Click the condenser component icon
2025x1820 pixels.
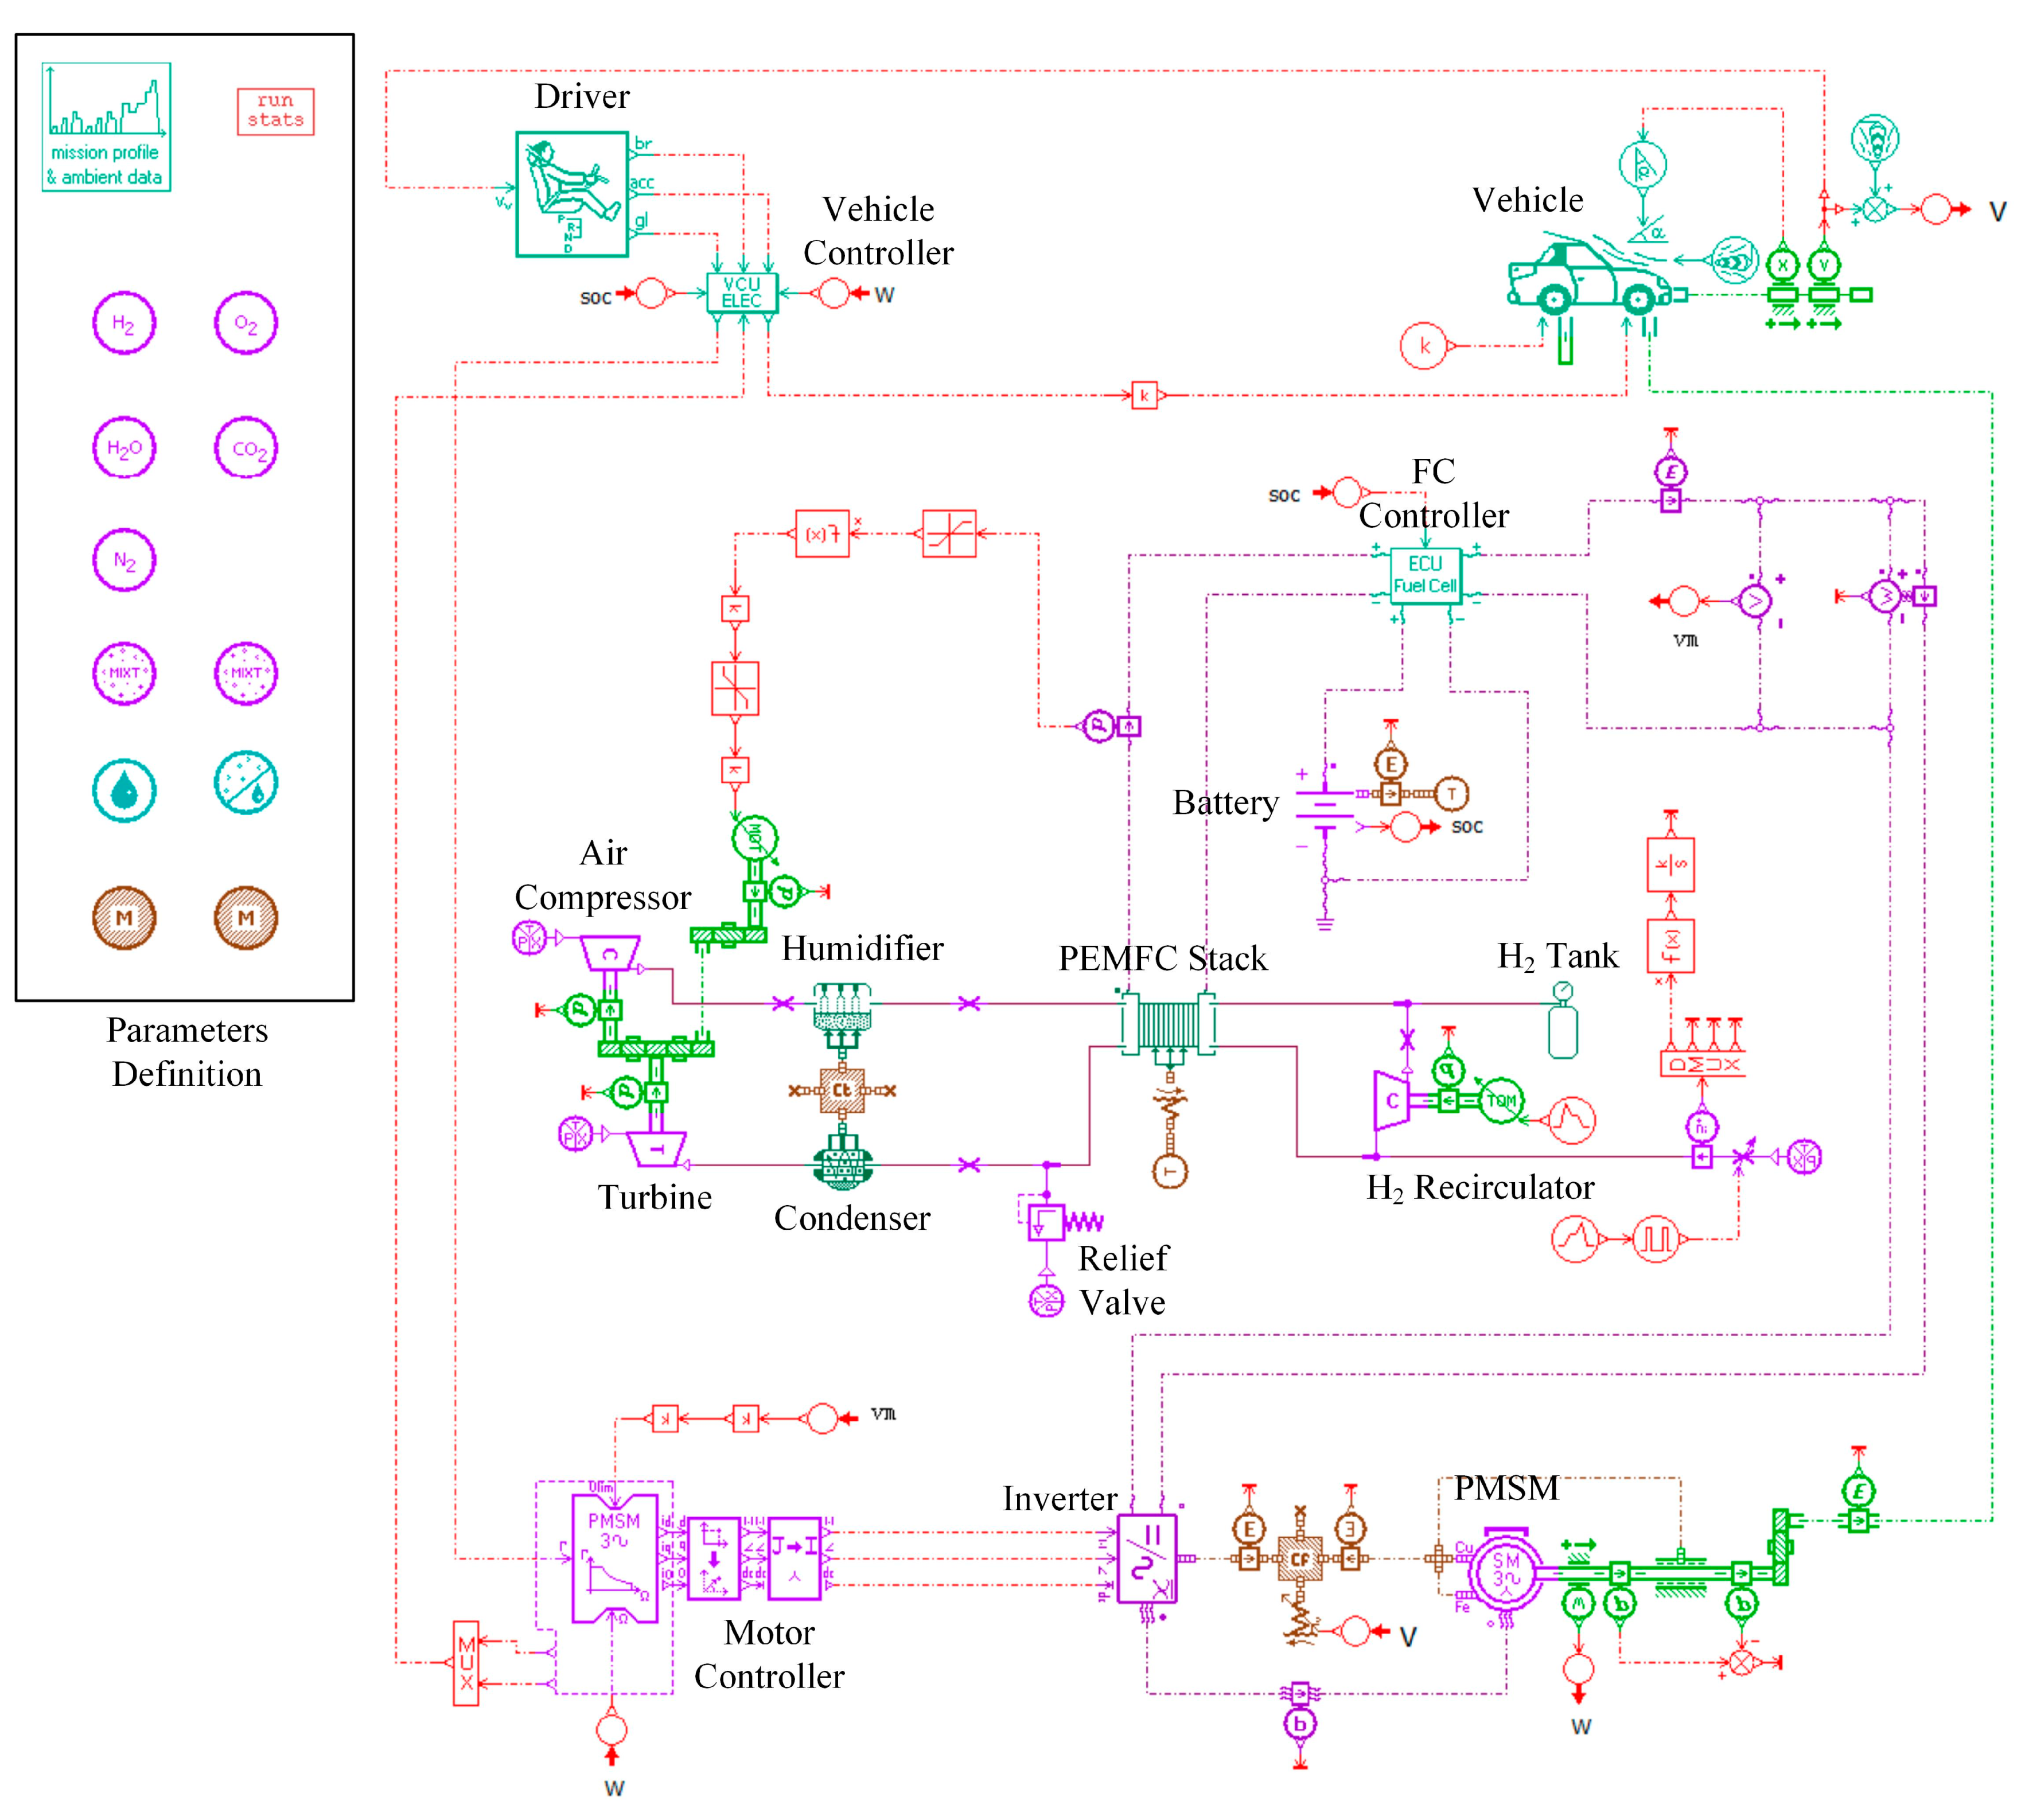pyautogui.click(x=843, y=1166)
